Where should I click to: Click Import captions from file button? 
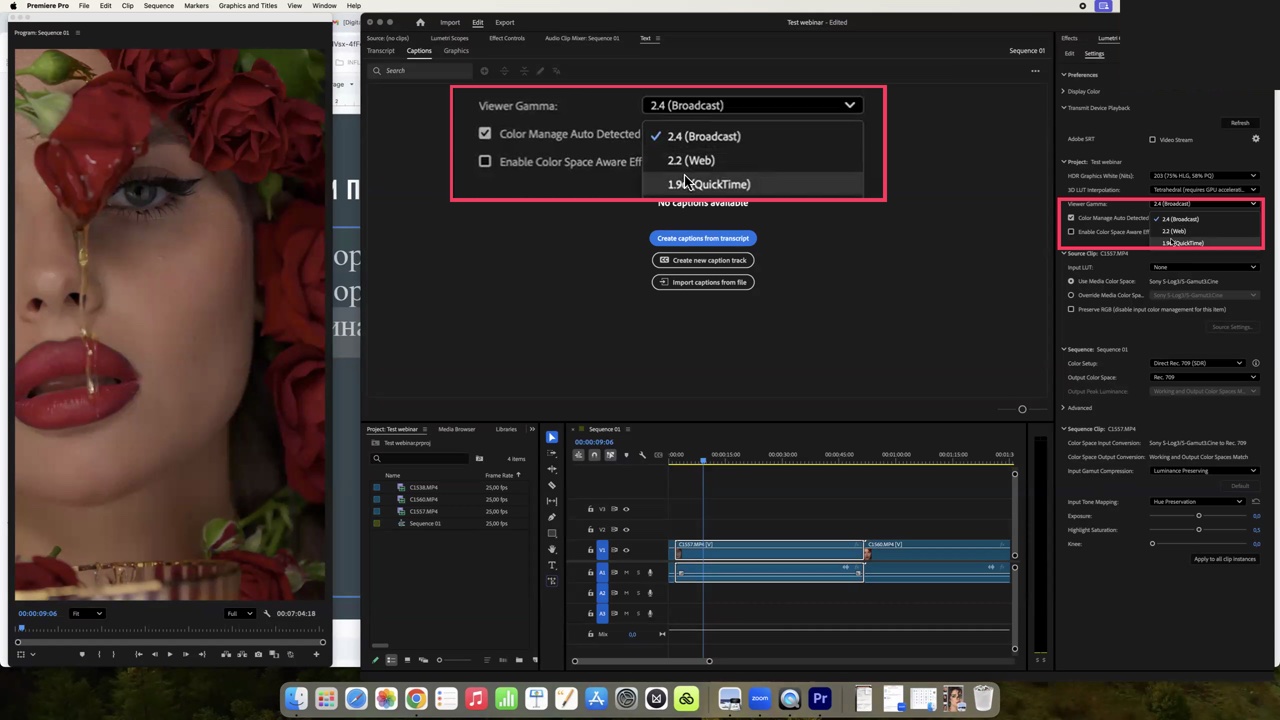(x=703, y=282)
